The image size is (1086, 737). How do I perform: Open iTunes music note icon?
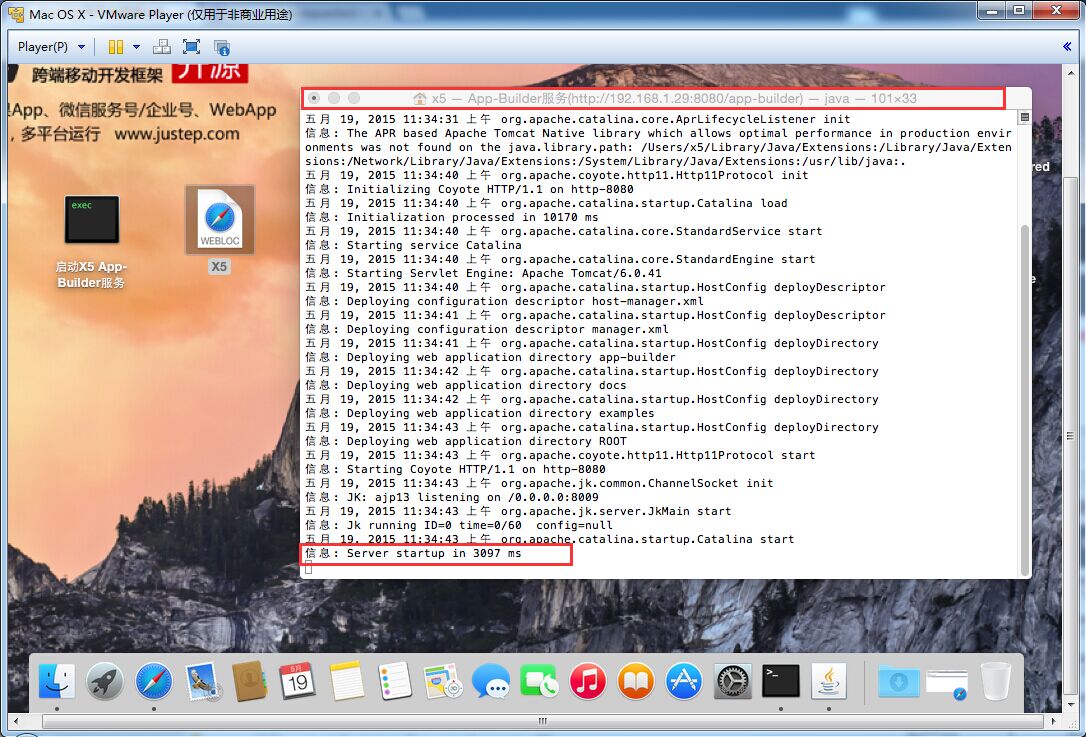(x=587, y=681)
